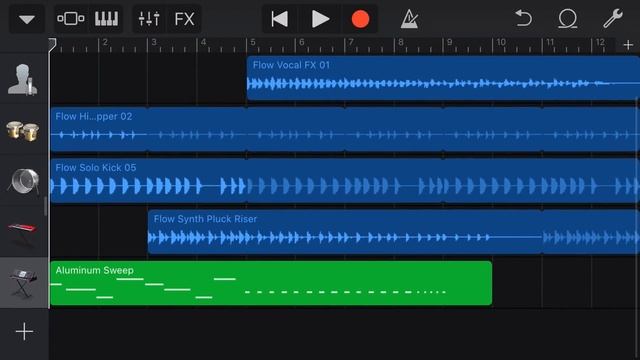The width and height of the screenshot is (640, 360).
Task: Add a new track with plus
Action: (24, 331)
